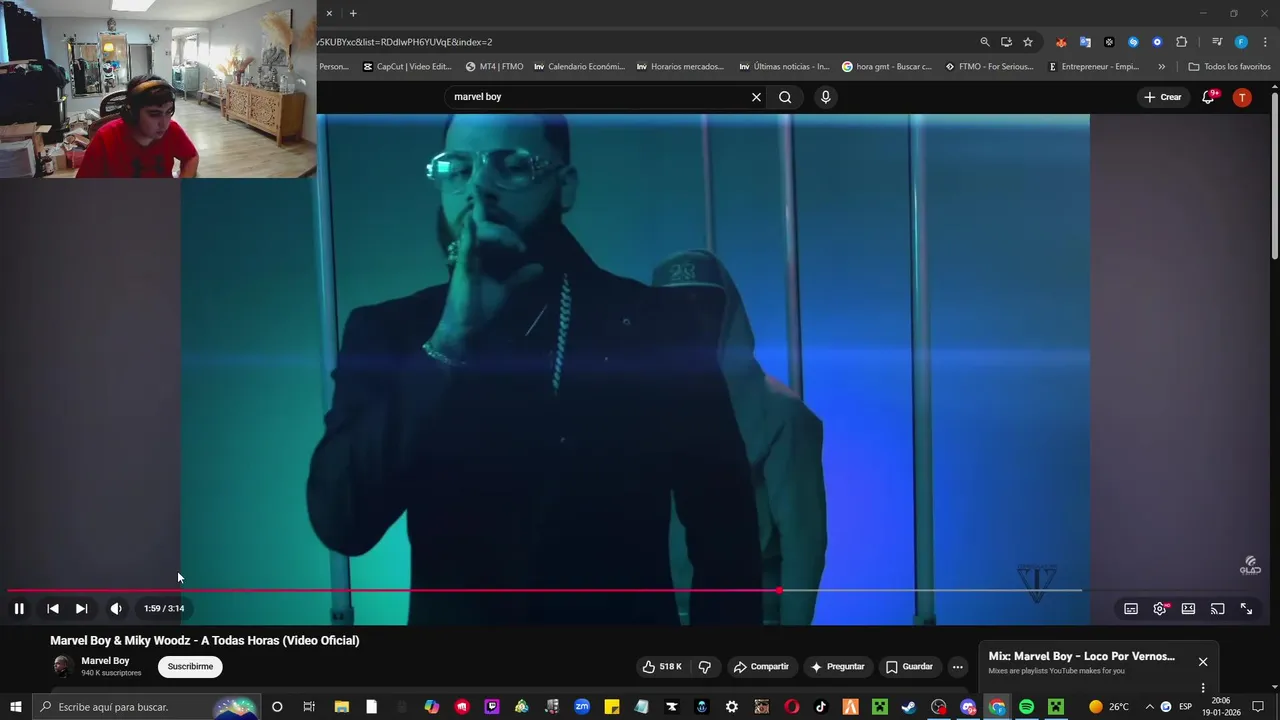Save video with Guardar button

click(x=909, y=667)
